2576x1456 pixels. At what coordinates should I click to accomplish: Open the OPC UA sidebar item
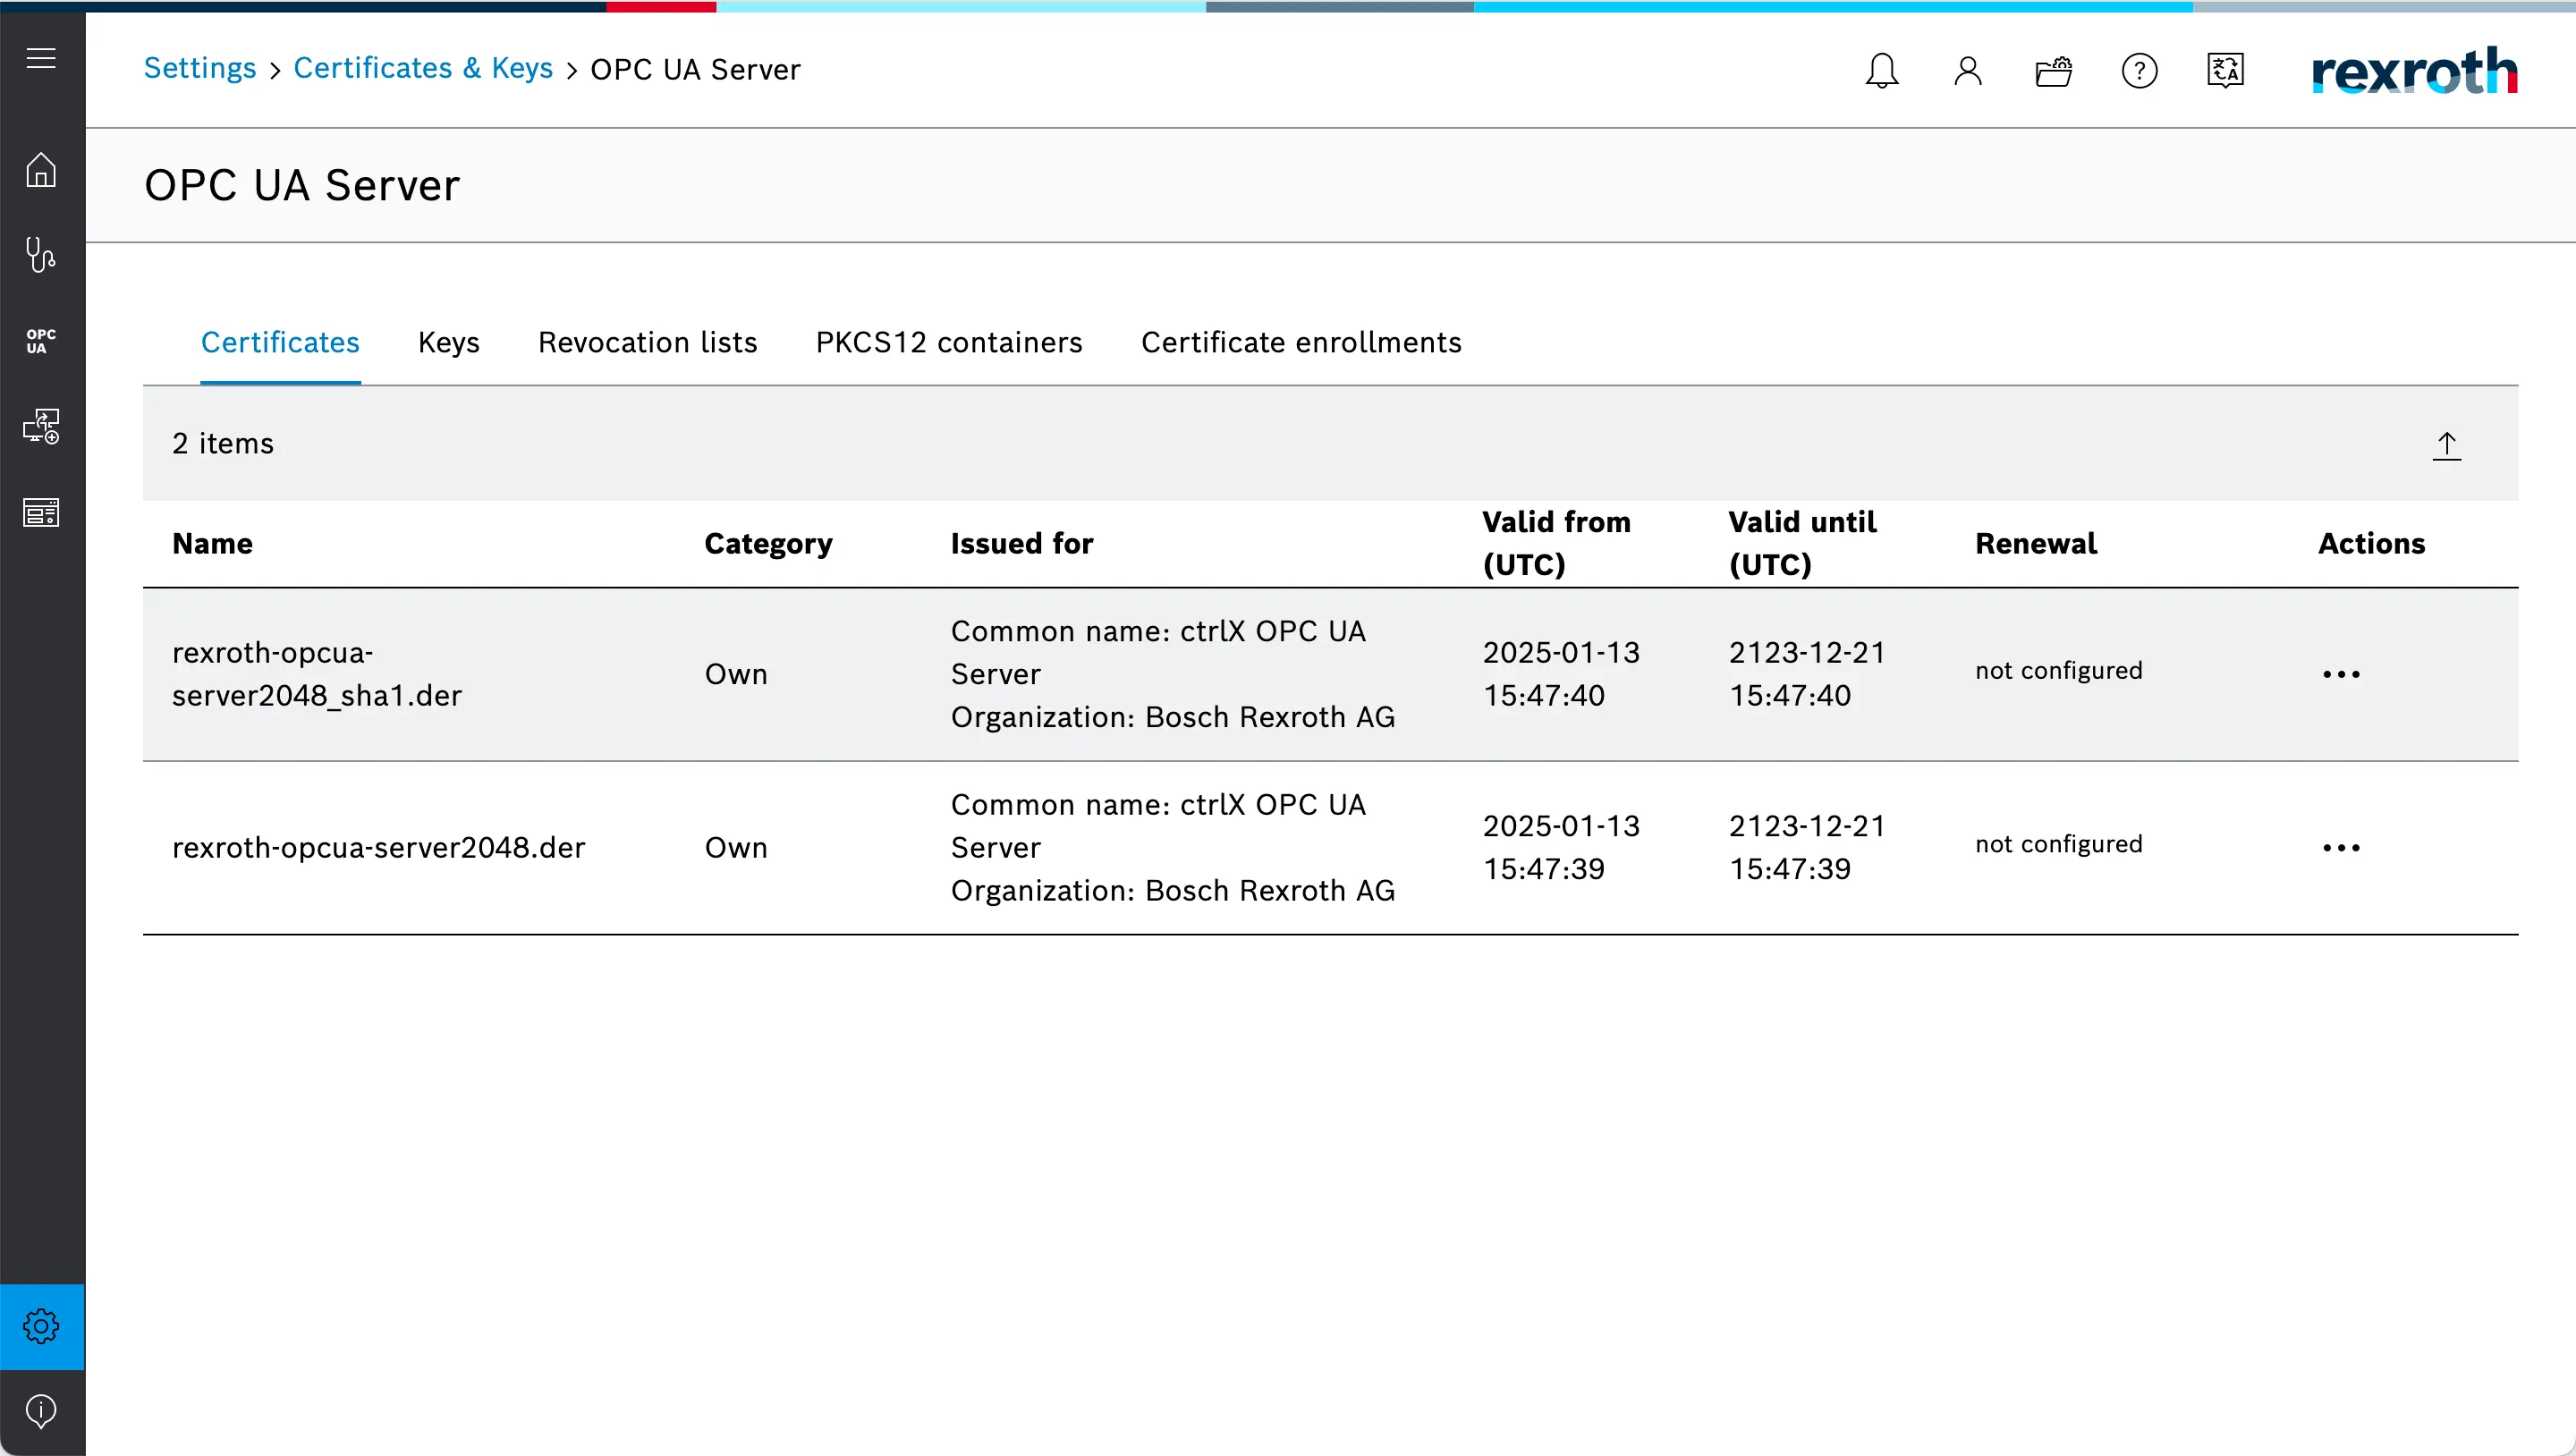tap(41, 341)
